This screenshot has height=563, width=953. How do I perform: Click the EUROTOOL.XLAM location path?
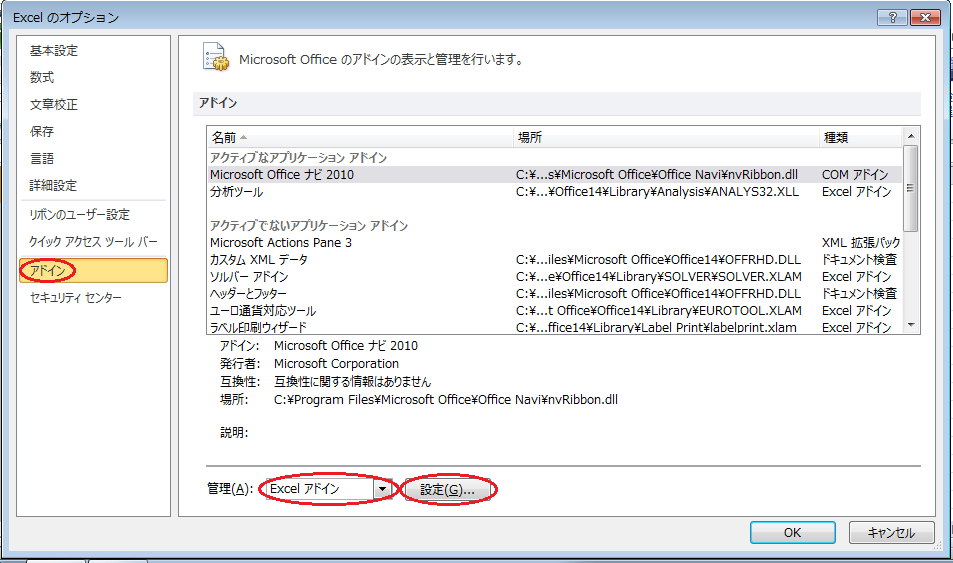coord(659,311)
